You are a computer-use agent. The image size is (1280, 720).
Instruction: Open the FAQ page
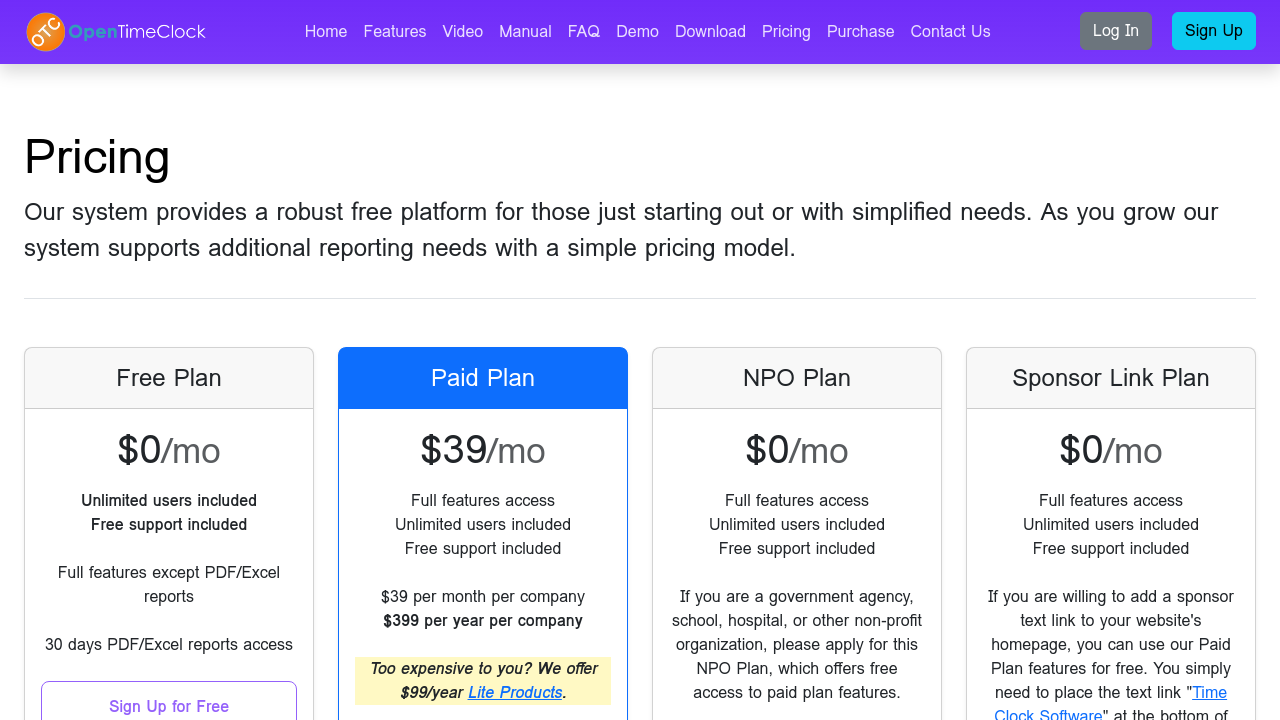pyautogui.click(x=584, y=31)
